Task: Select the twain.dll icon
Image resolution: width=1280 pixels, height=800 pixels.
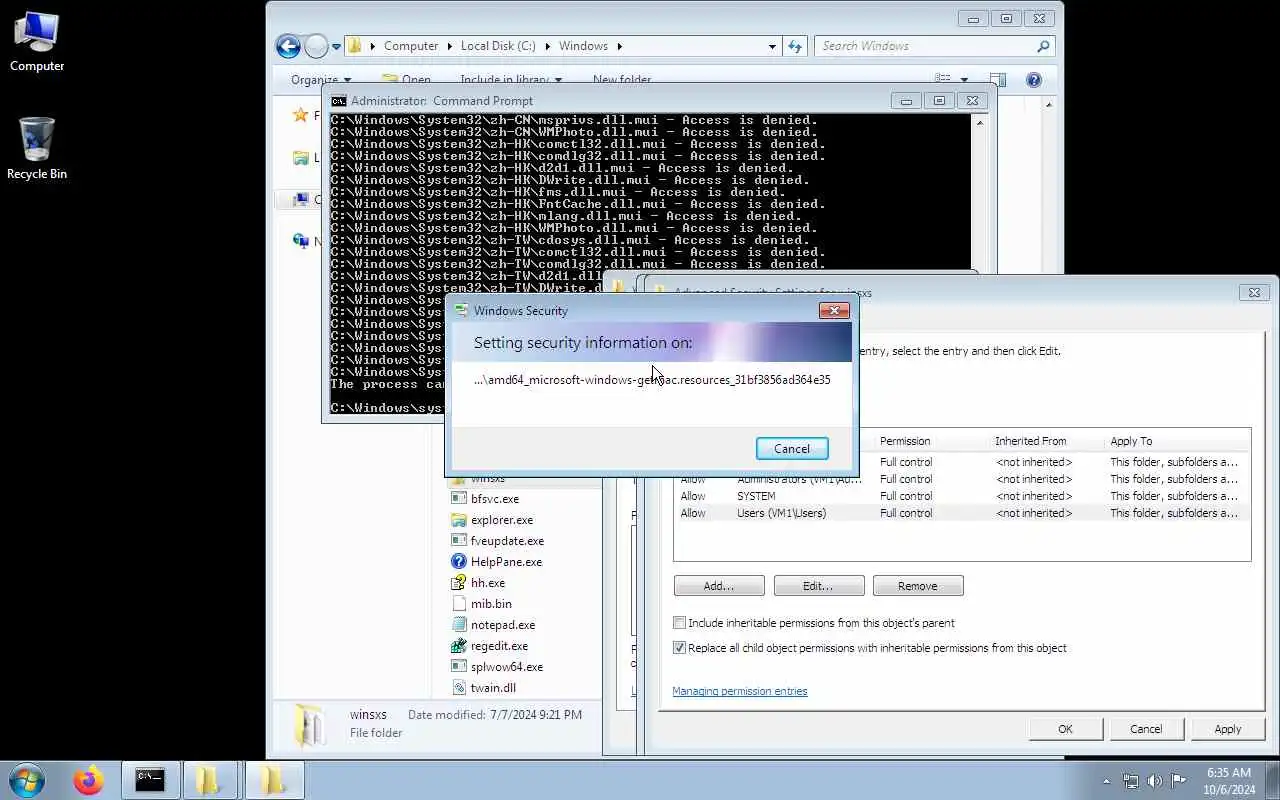Action: tap(459, 687)
